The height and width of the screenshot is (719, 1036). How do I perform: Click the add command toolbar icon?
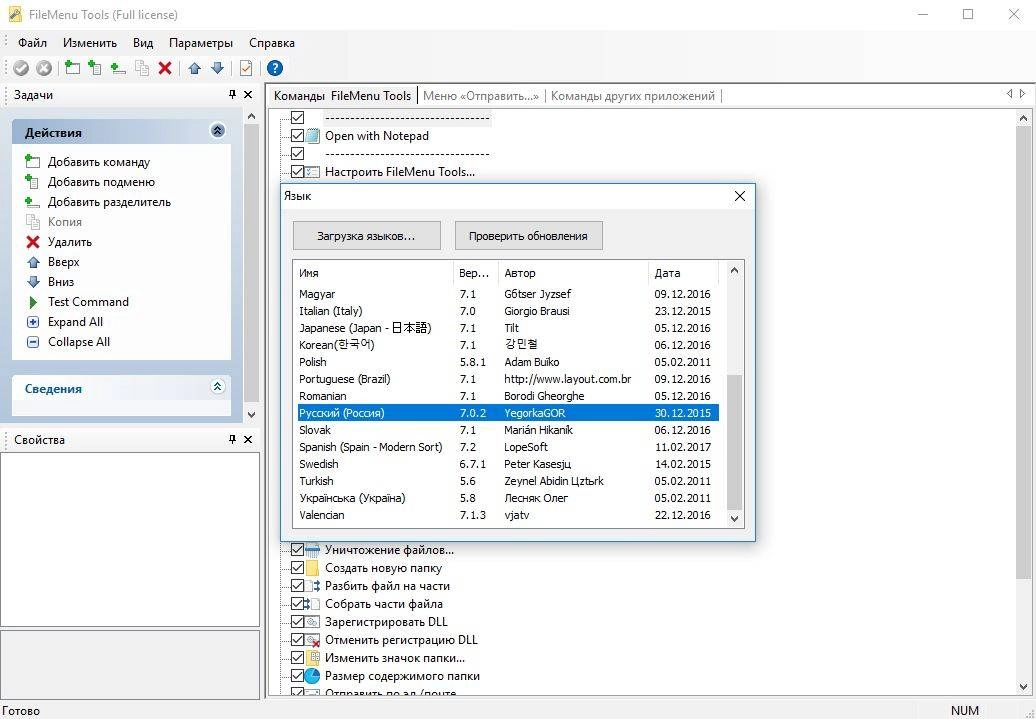coord(72,67)
